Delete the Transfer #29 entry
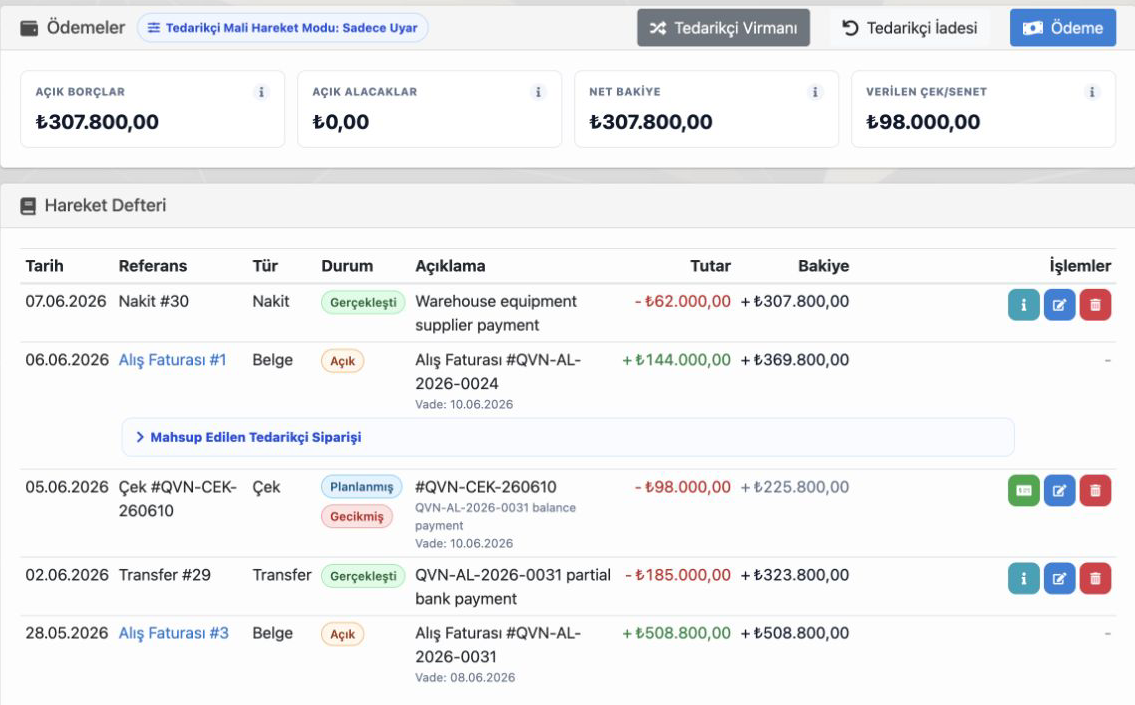Image resolution: width=1135 pixels, height=705 pixels. click(1095, 578)
